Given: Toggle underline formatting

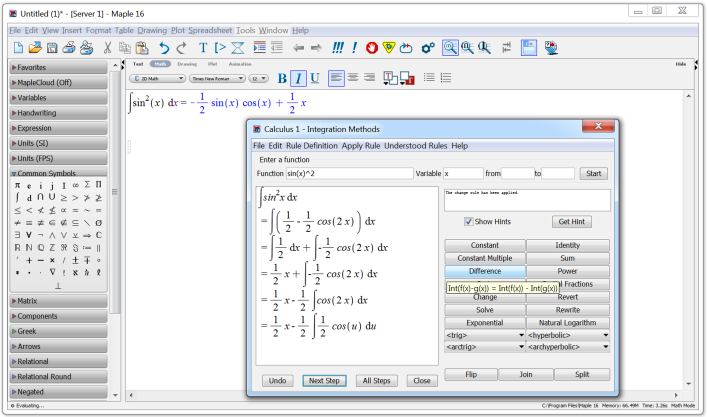Looking at the screenshot, I should pos(315,78).
